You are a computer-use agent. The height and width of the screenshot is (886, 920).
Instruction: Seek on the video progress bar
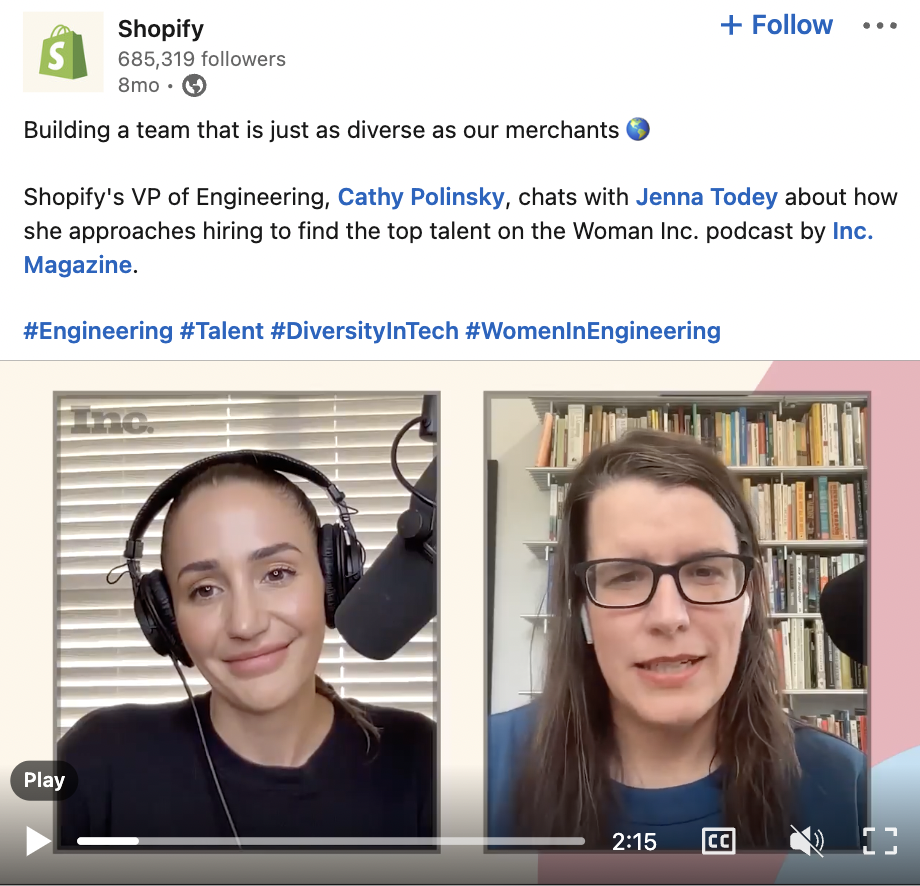tap(331, 841)
